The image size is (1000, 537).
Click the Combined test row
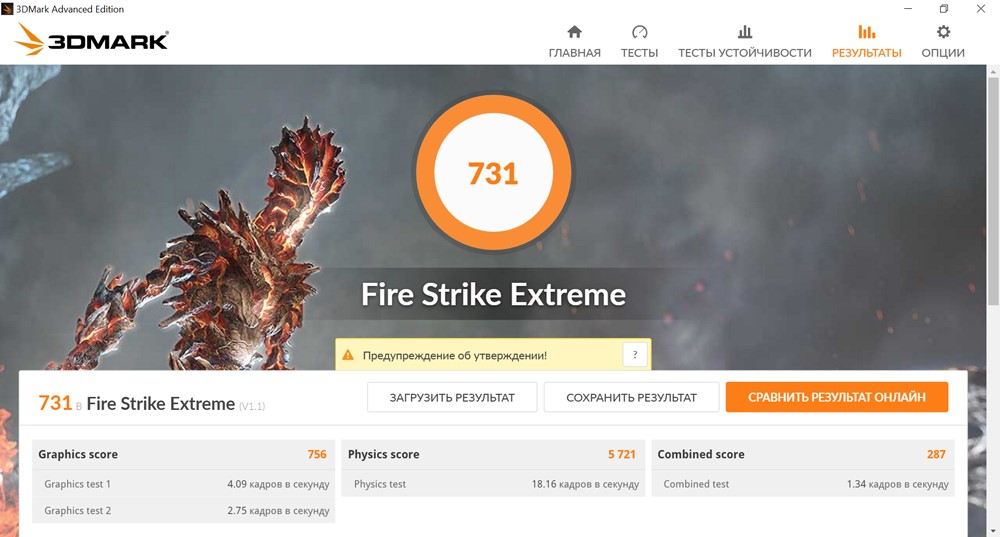(x=803, y=484)
